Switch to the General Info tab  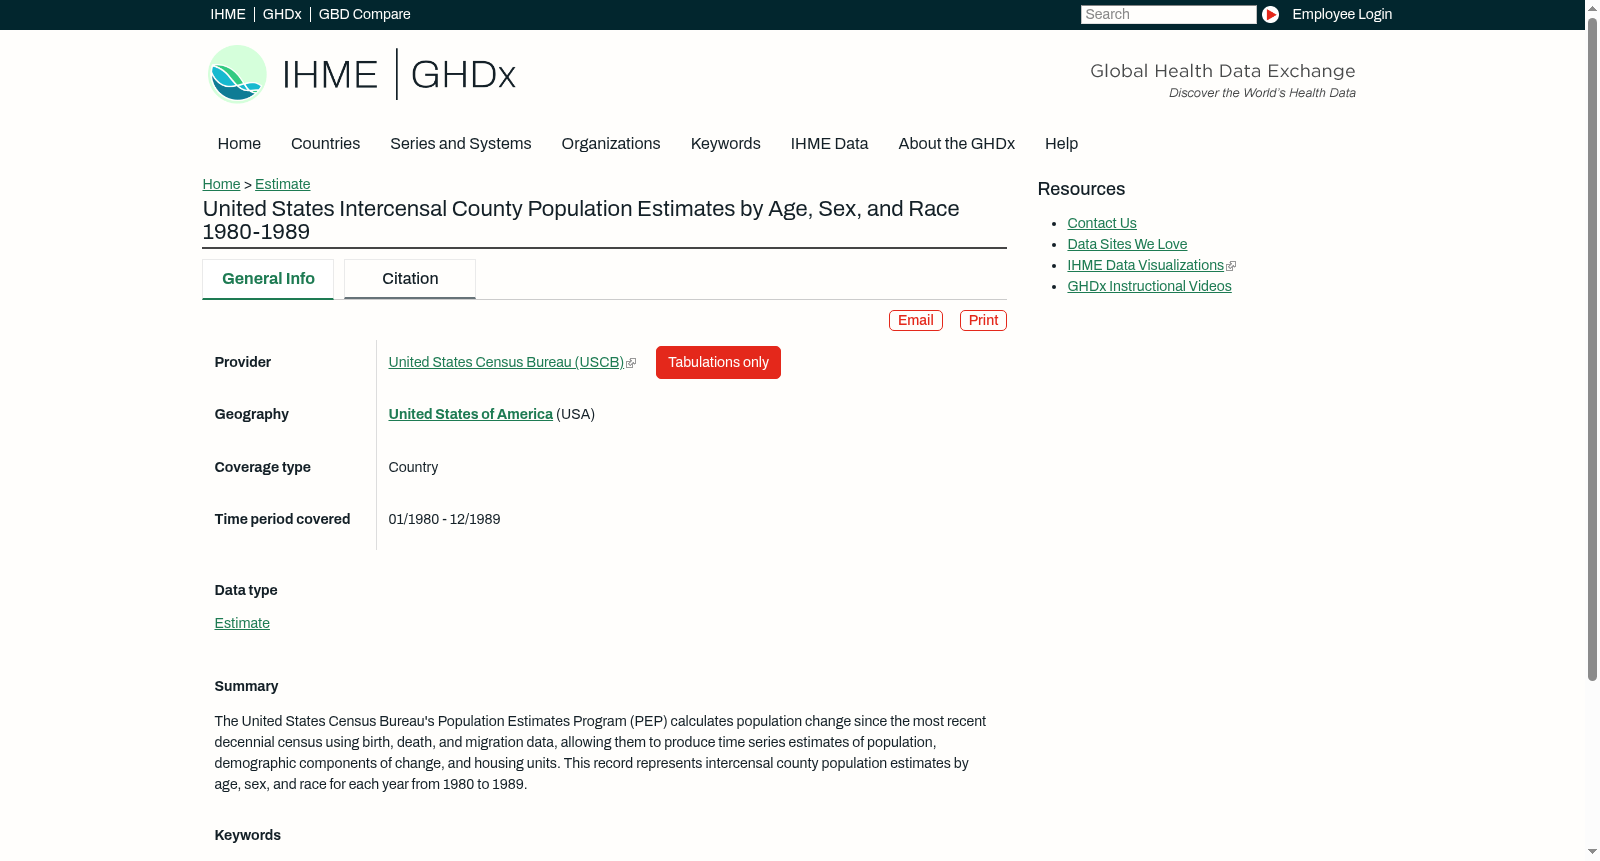268,279
